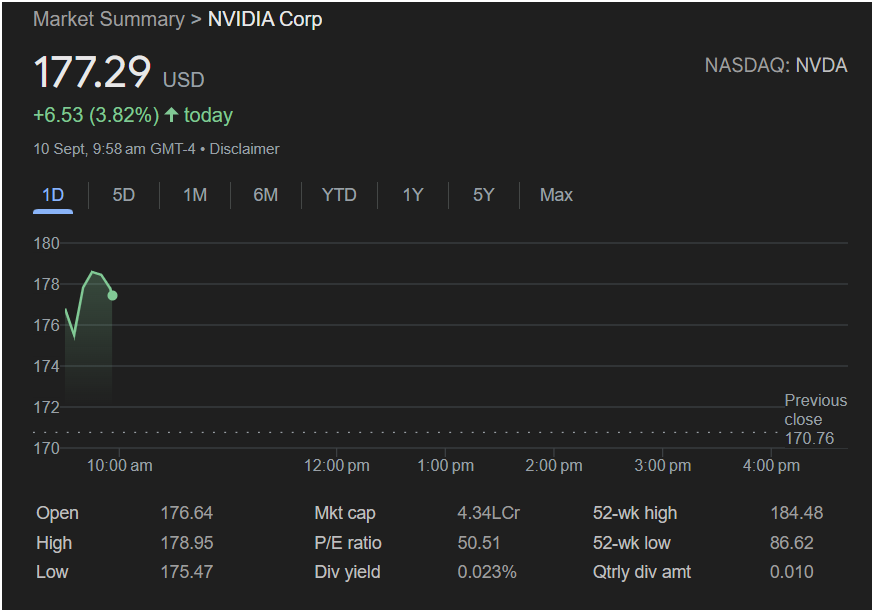This screenshot has height=612, width=874.
Task: Click the green price marker dot on chart
Action: click(x=112, y=295)
